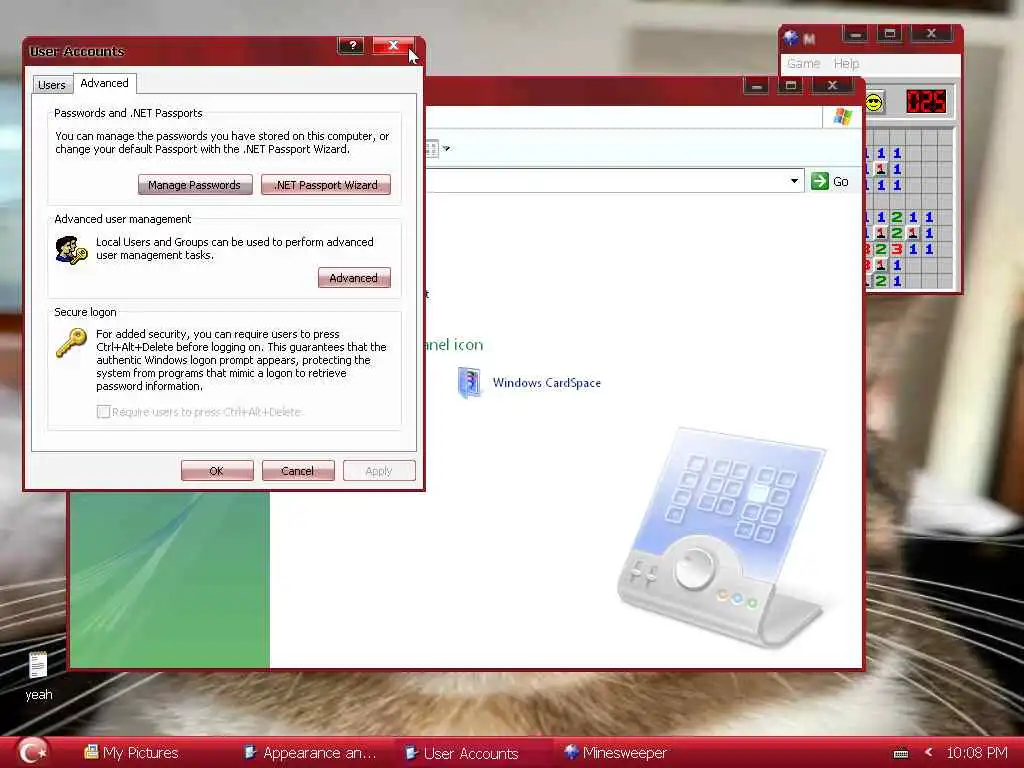Image resolution: width=1024 pixels, height=768 pixels.
Task: Click the Windows flag logo in Control Panel
Action: 842,117
